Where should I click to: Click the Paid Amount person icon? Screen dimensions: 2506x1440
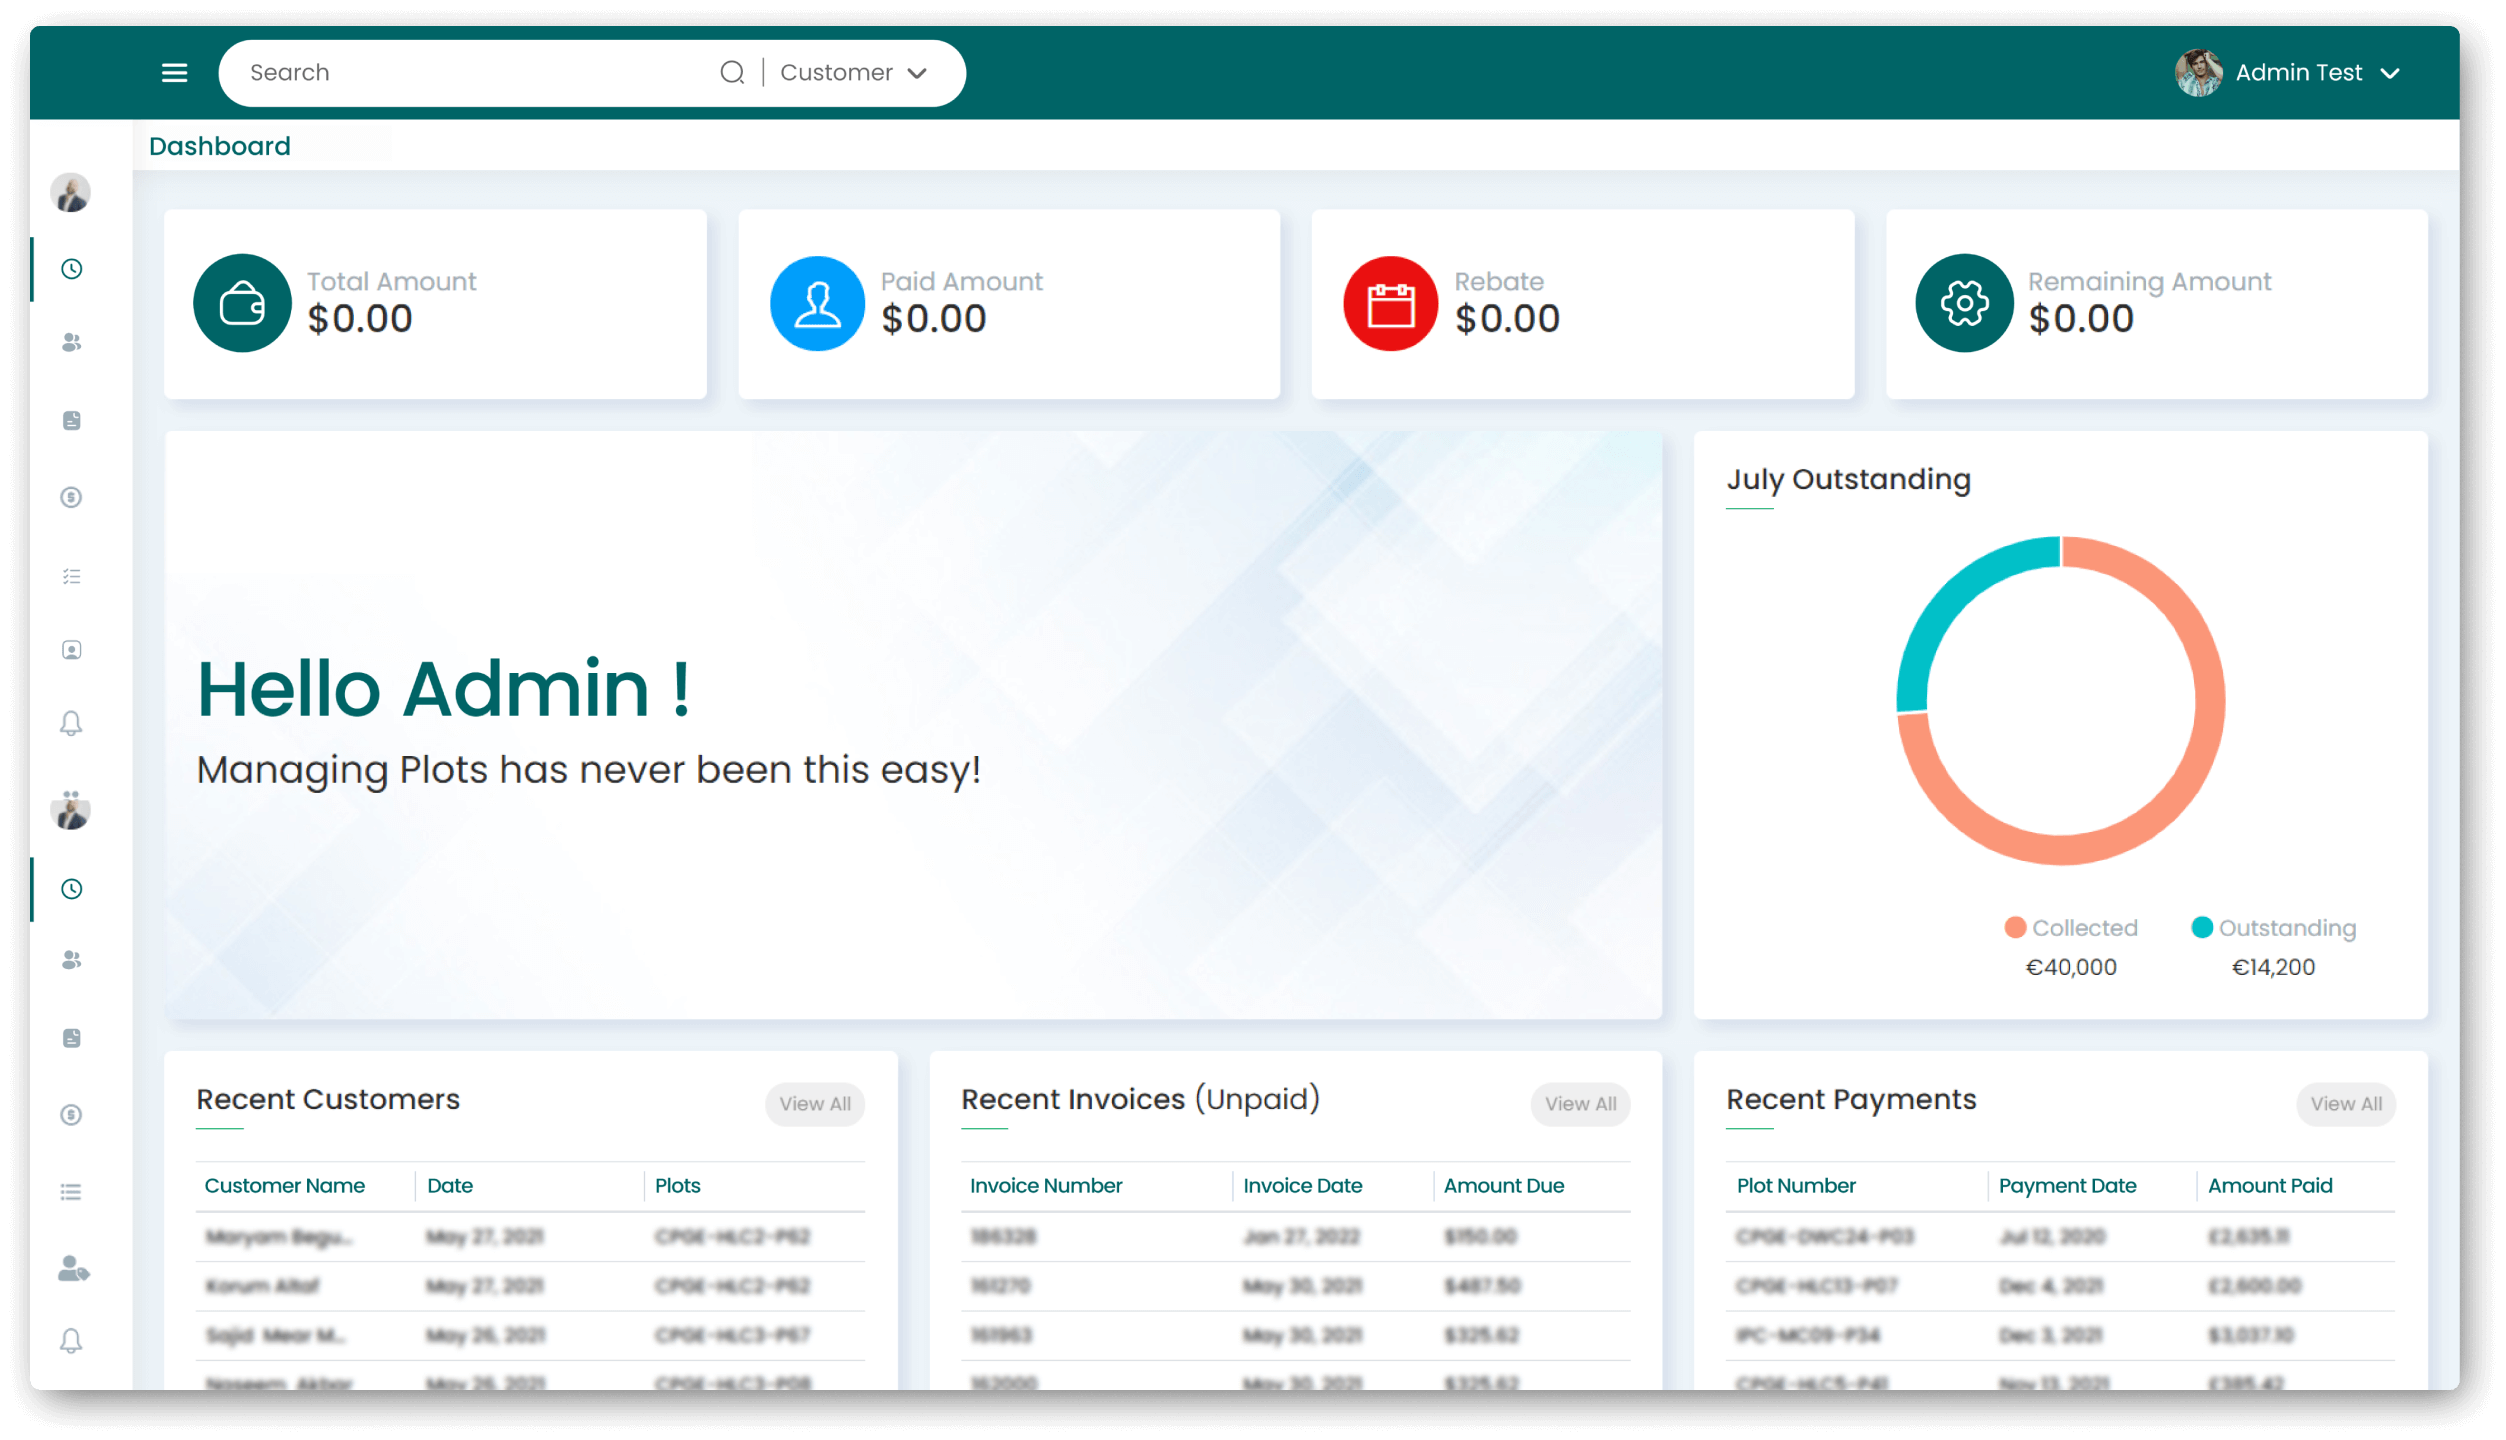(x=817, y=303)
